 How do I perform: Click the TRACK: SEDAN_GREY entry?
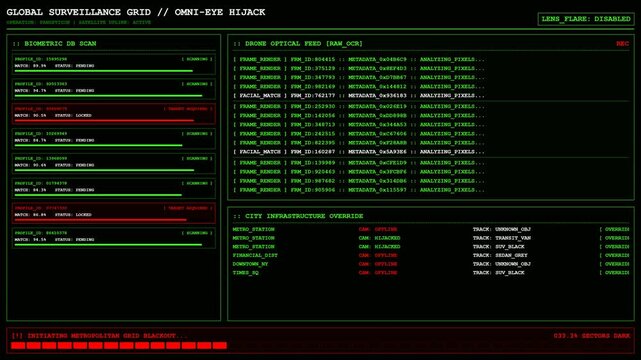click(x=500, y=255)
